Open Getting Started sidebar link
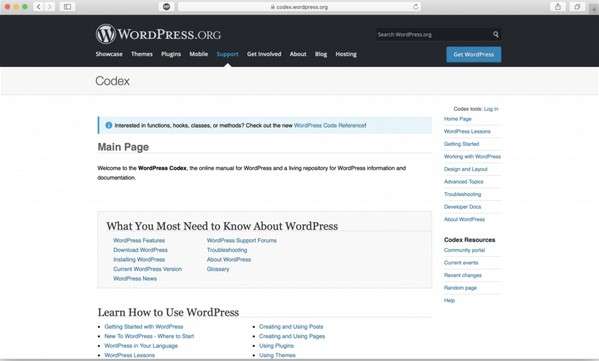 [461, 144]
